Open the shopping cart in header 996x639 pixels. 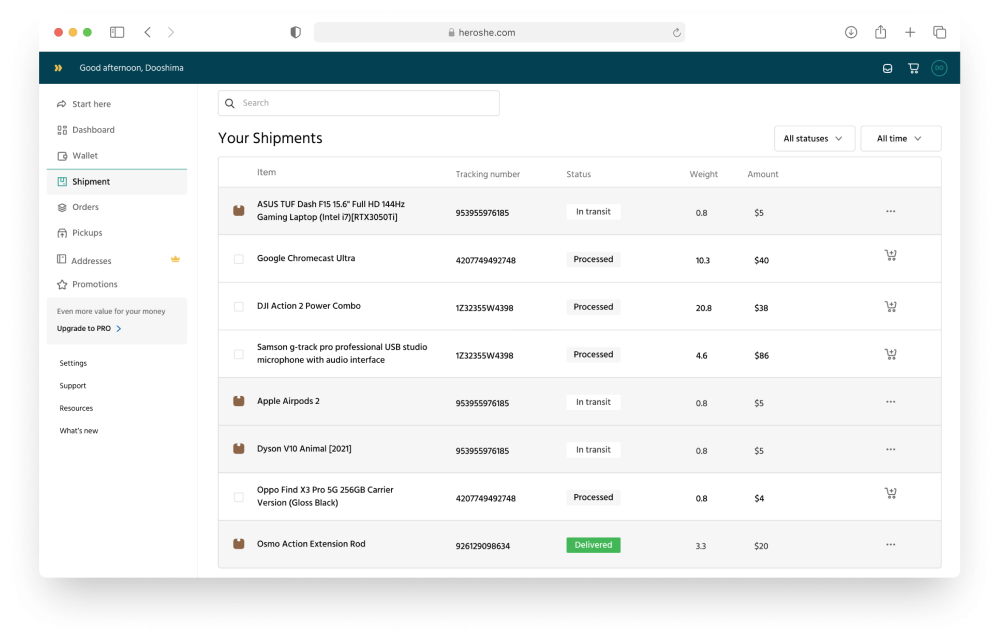[913, 68]
